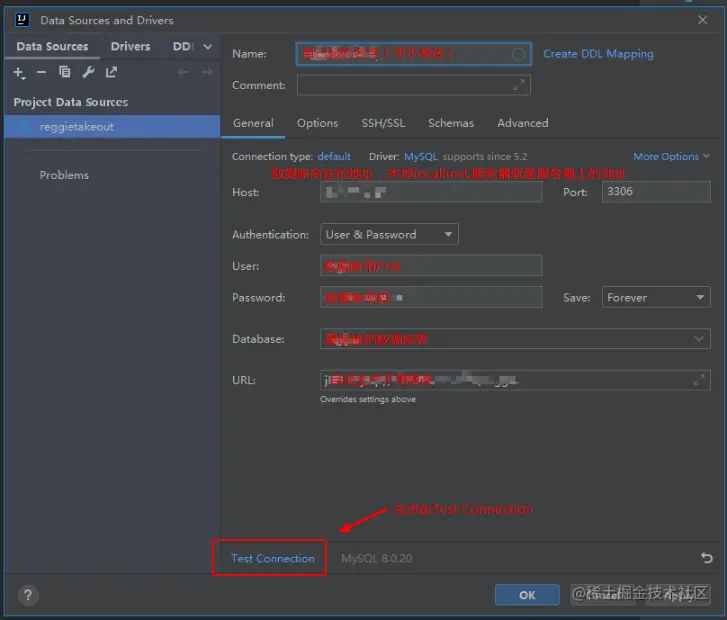
Task: Open the More Options menu
Action: click(671, 157)
